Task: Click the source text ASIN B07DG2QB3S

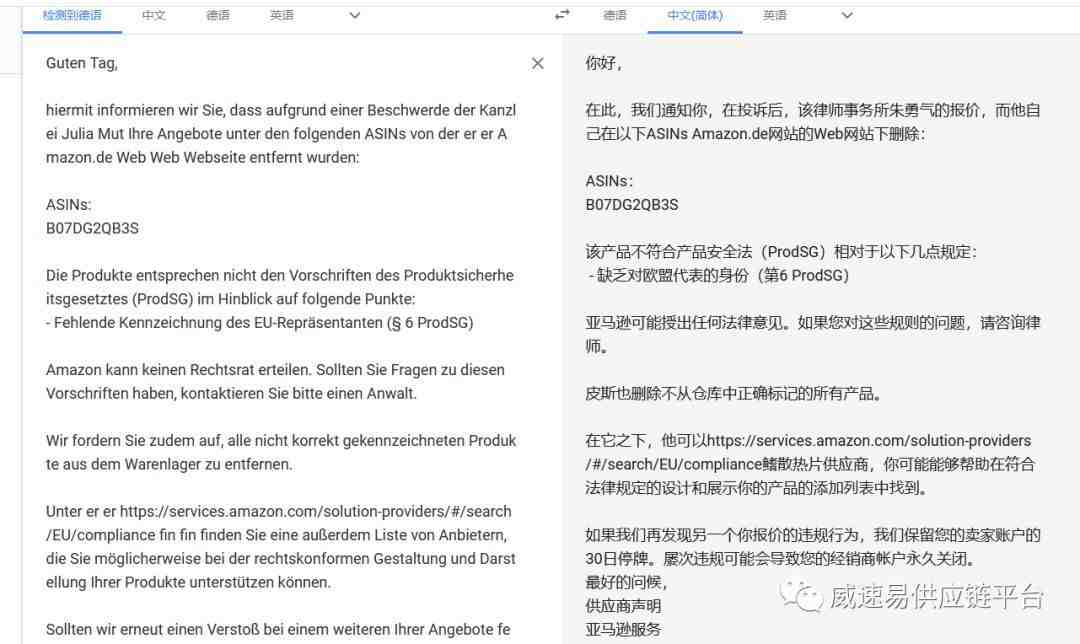Action: click(x=92, y=229)
